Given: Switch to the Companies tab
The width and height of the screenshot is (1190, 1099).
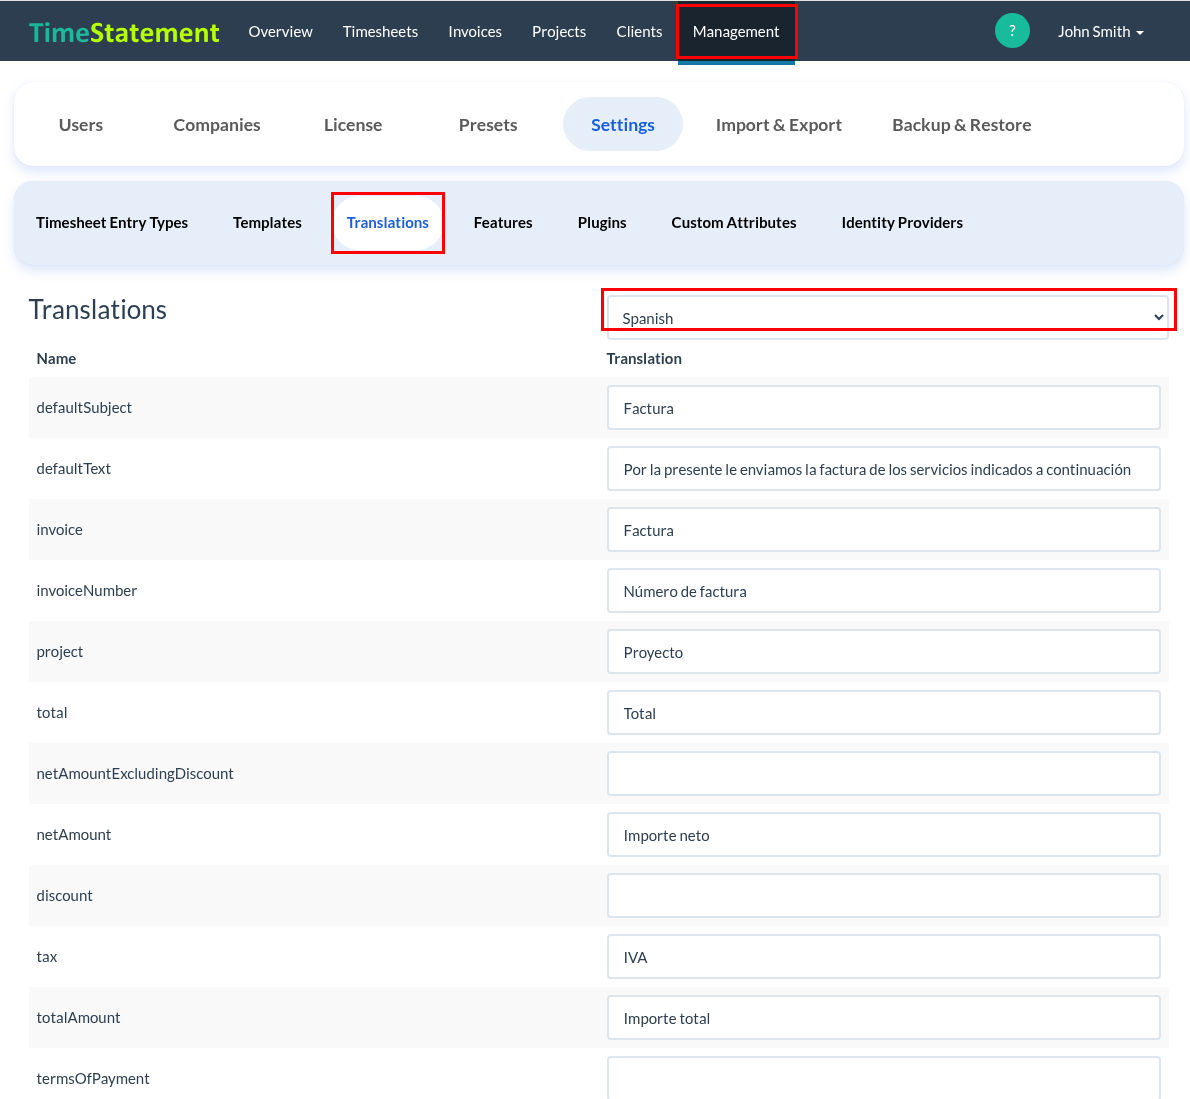Looking at the screenshot, I should click(x=216, y=124).
